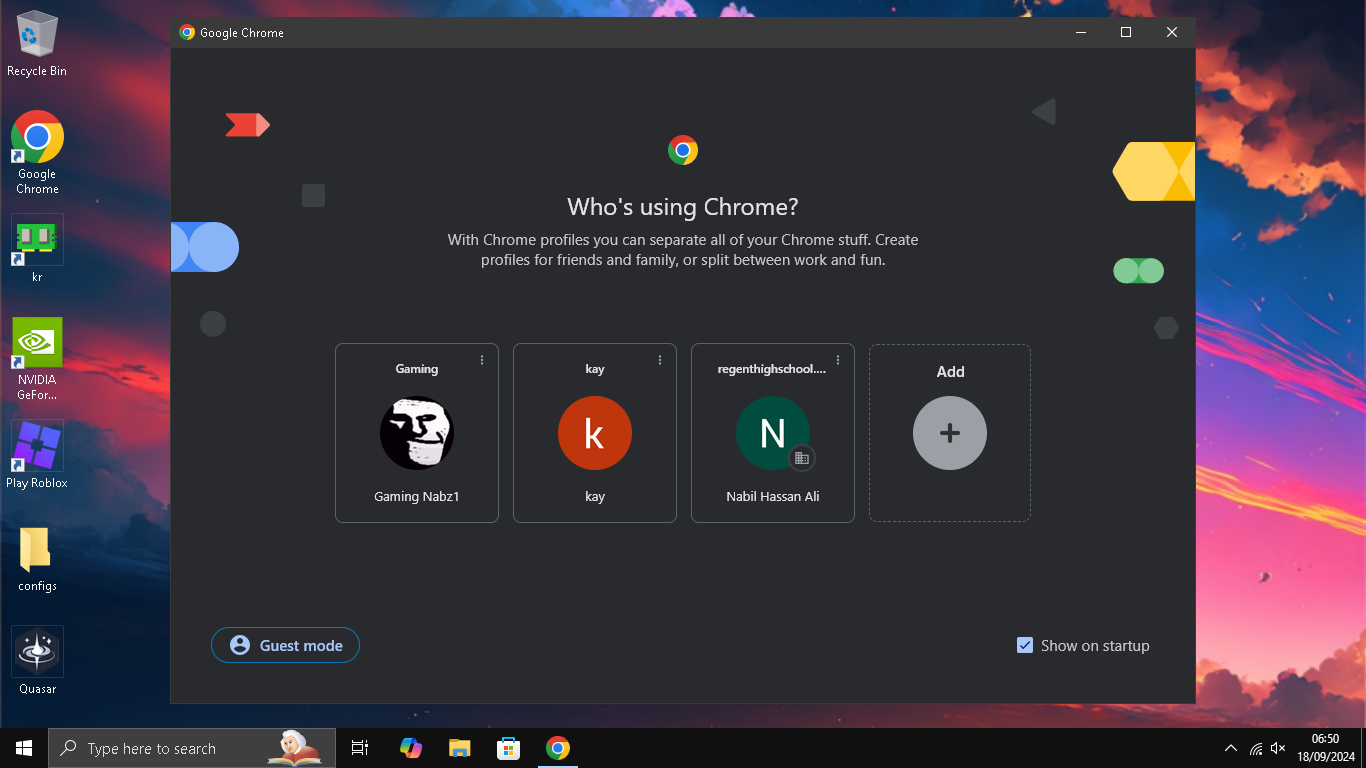Minimize the Google Chrome window
The width and height of the screenshot is (1366, 768).
[1081, 32]
